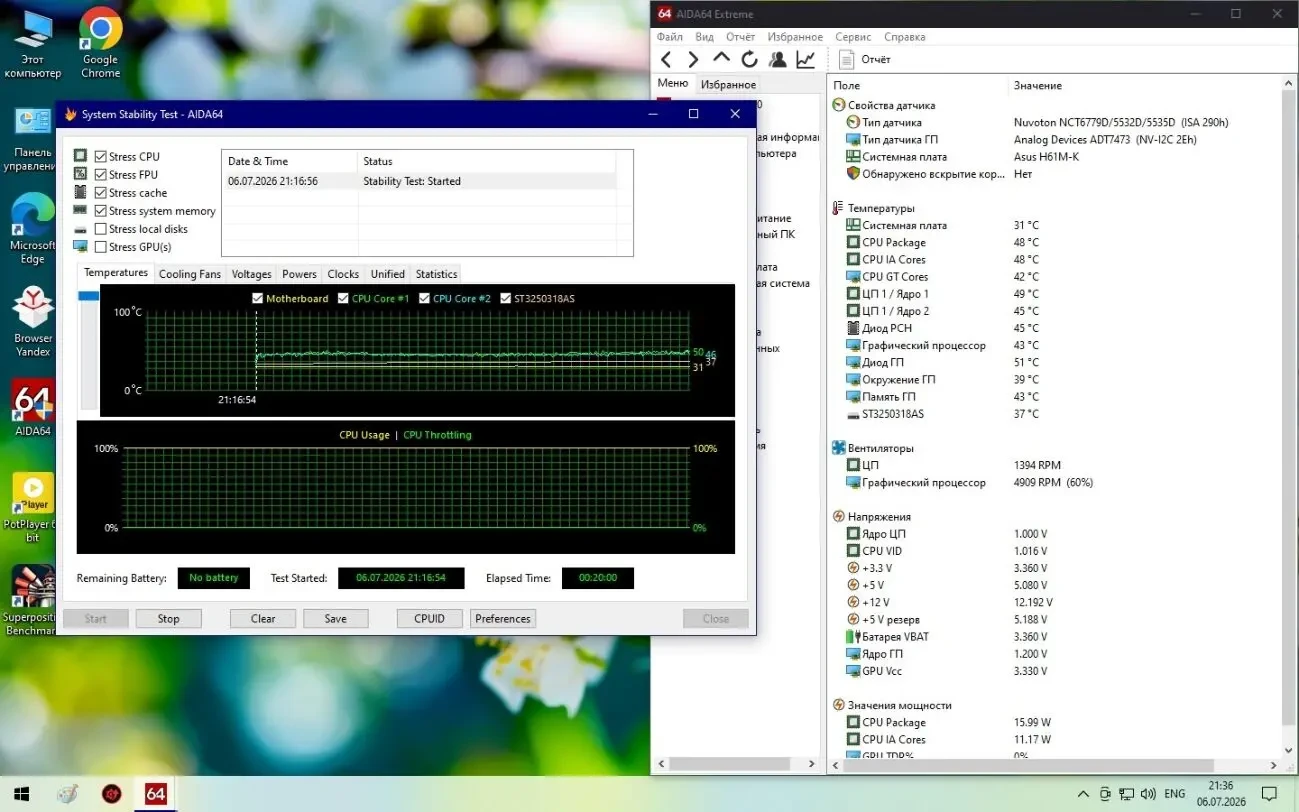Toggle Motherboard graph legend checkbox

(258, 298)
